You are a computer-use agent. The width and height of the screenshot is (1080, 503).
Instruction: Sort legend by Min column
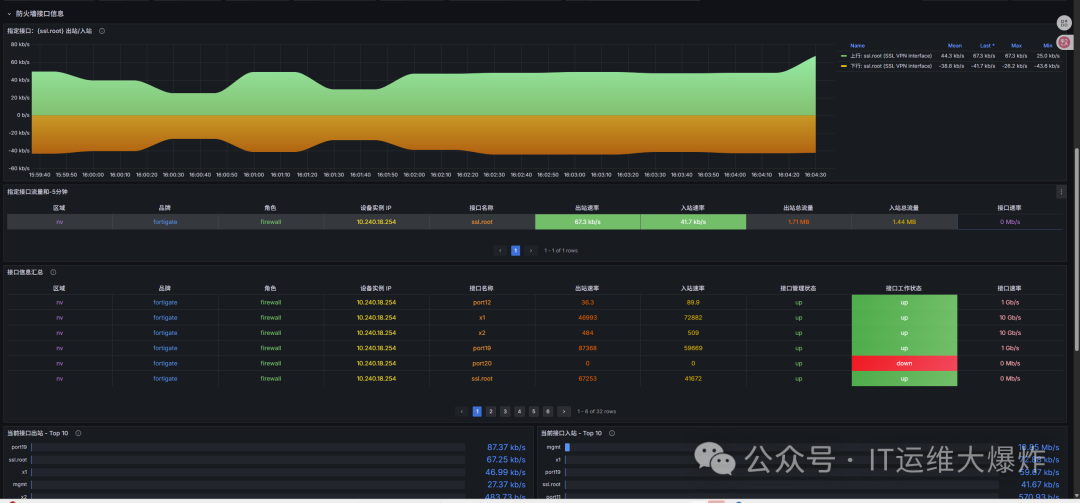(1048, 45)
